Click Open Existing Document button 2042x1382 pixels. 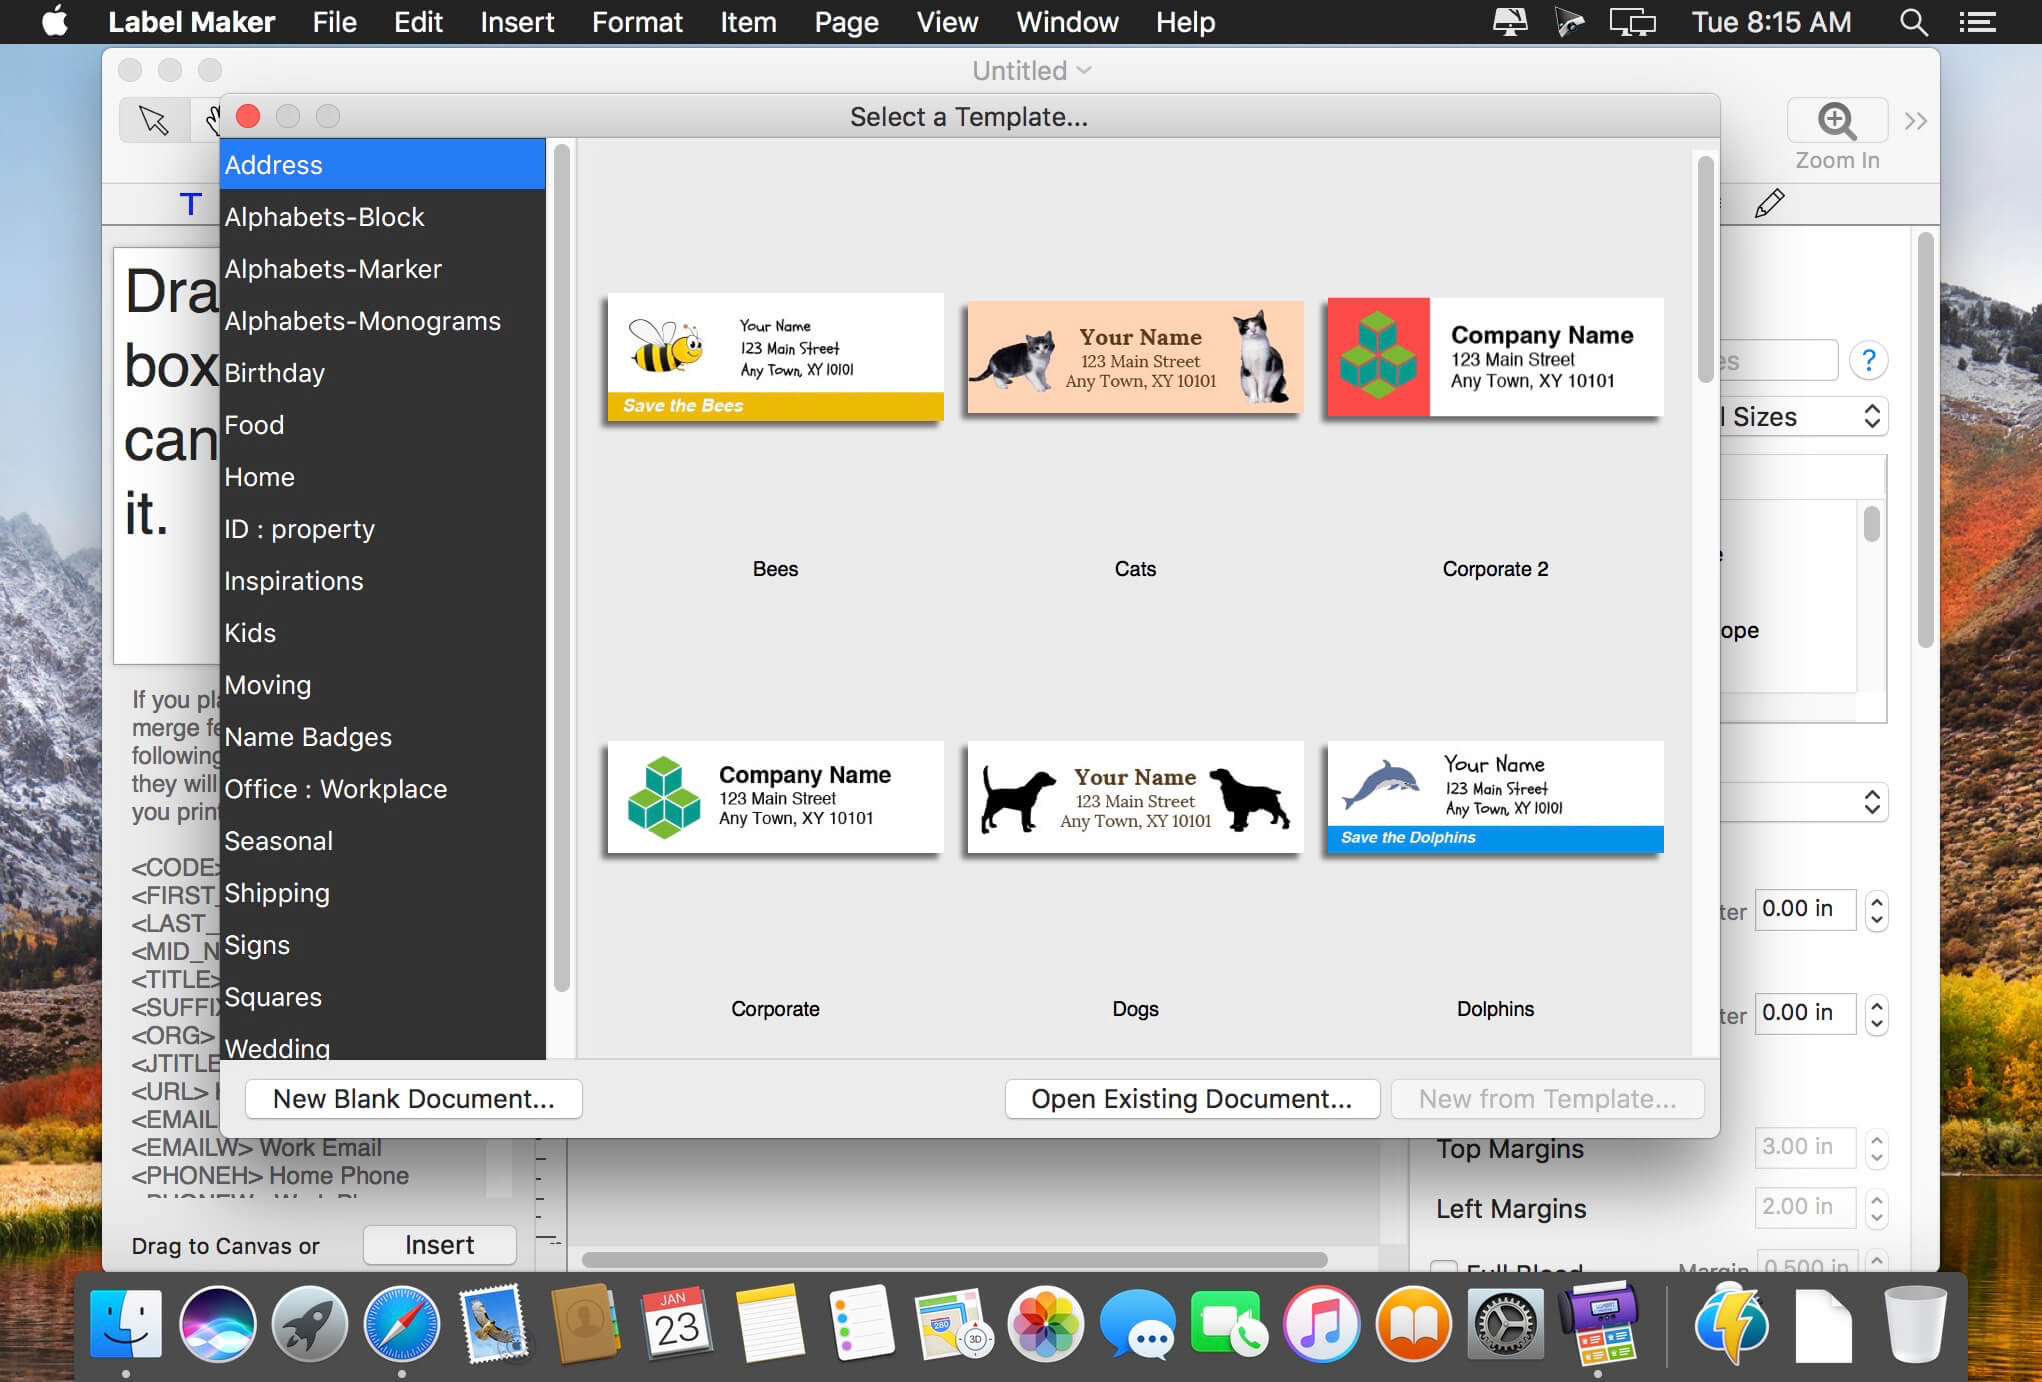click(1192, 1098)
